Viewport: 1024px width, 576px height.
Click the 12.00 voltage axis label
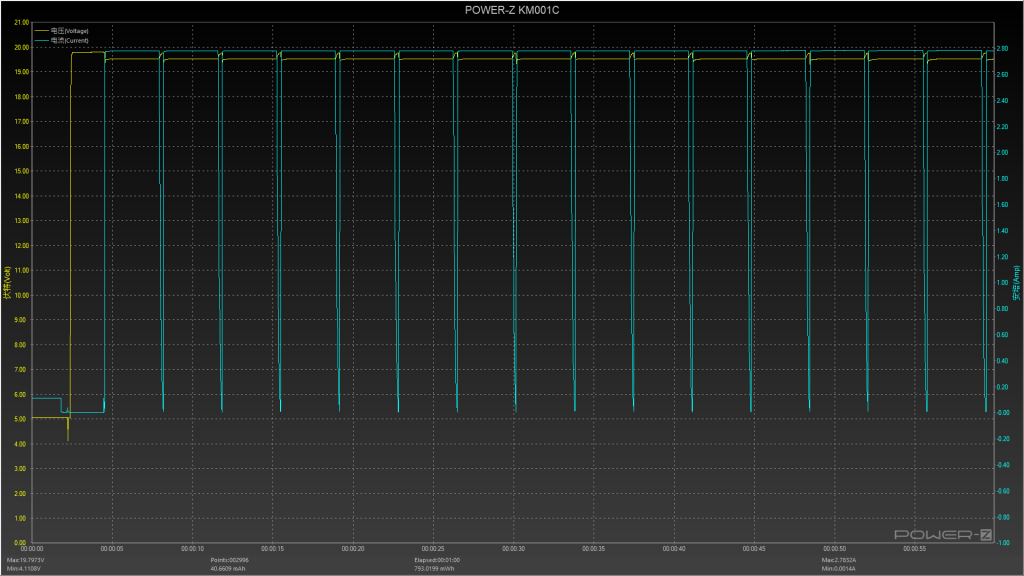coord(22,246)
